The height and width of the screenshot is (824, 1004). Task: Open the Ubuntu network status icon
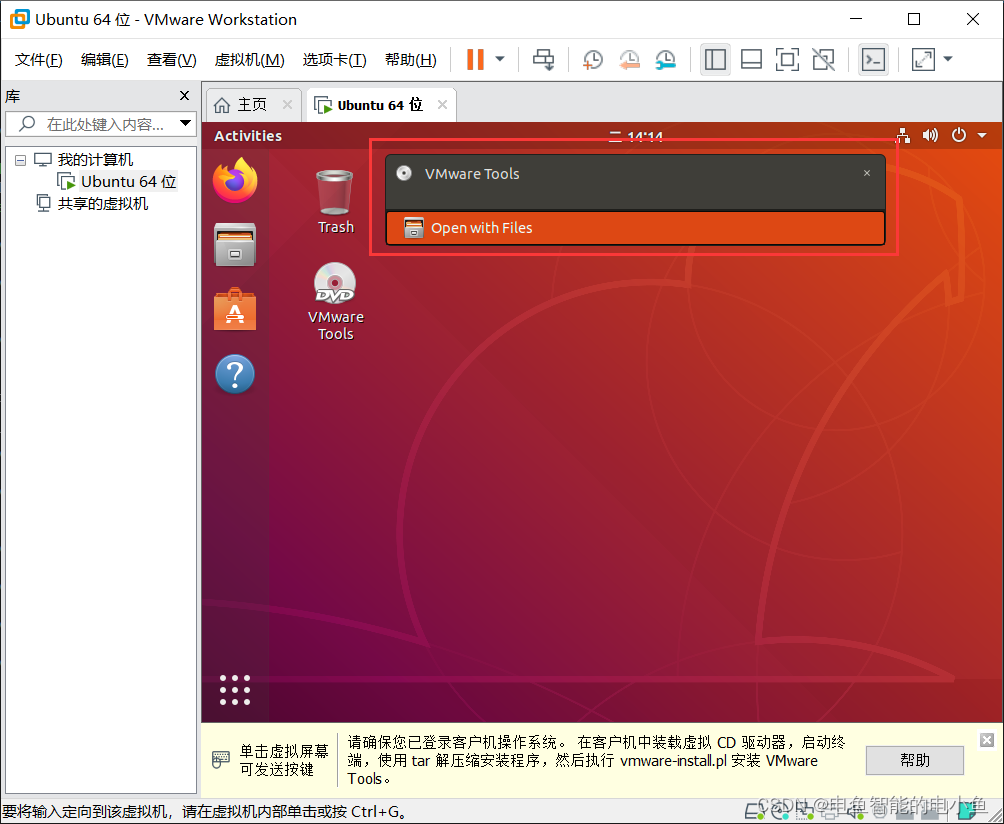coord(903,135)
